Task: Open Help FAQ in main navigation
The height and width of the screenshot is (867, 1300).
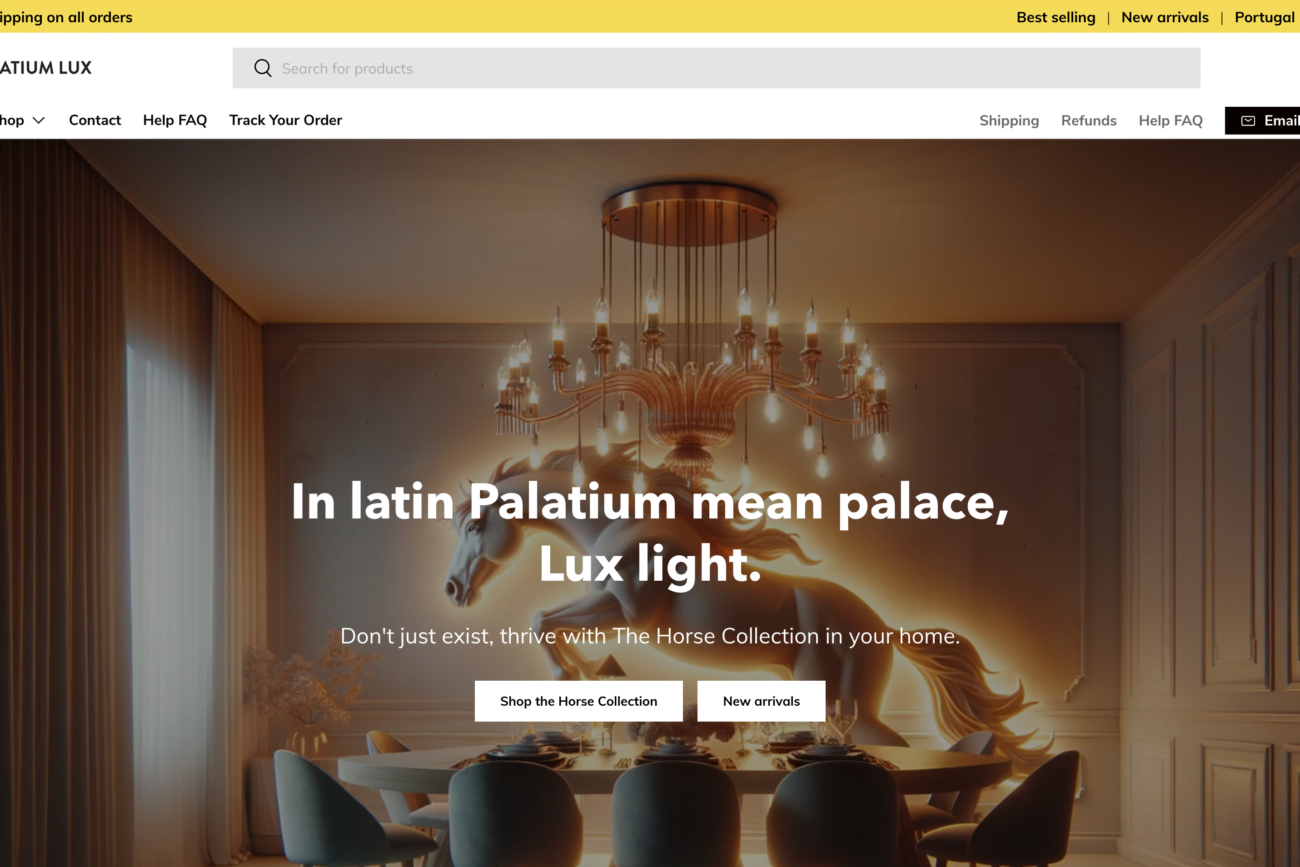Action: coord(175,120)
